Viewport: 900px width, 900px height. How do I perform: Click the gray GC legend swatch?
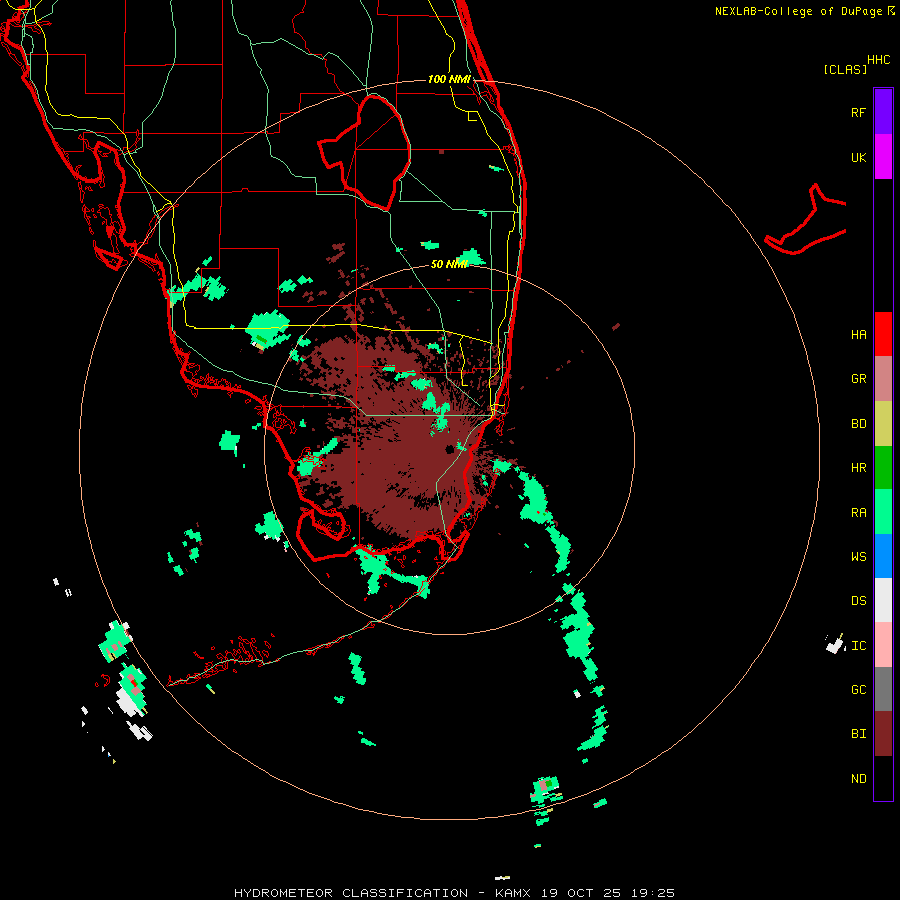(x=883, y=689)
